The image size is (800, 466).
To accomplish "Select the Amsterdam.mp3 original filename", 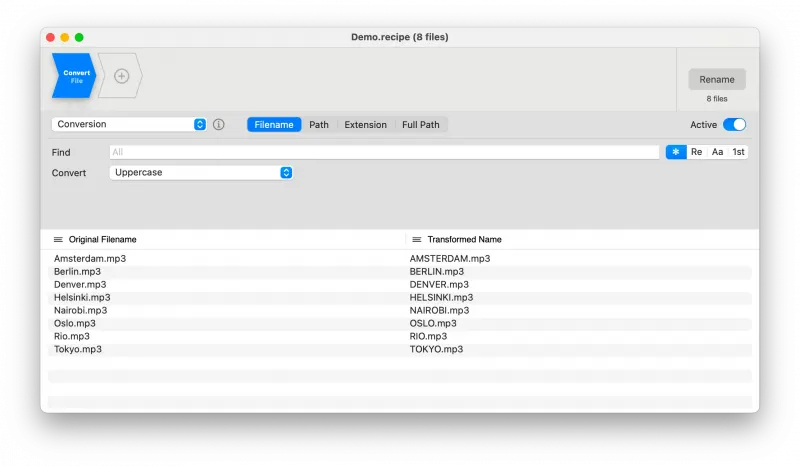I will pos(90,259).
